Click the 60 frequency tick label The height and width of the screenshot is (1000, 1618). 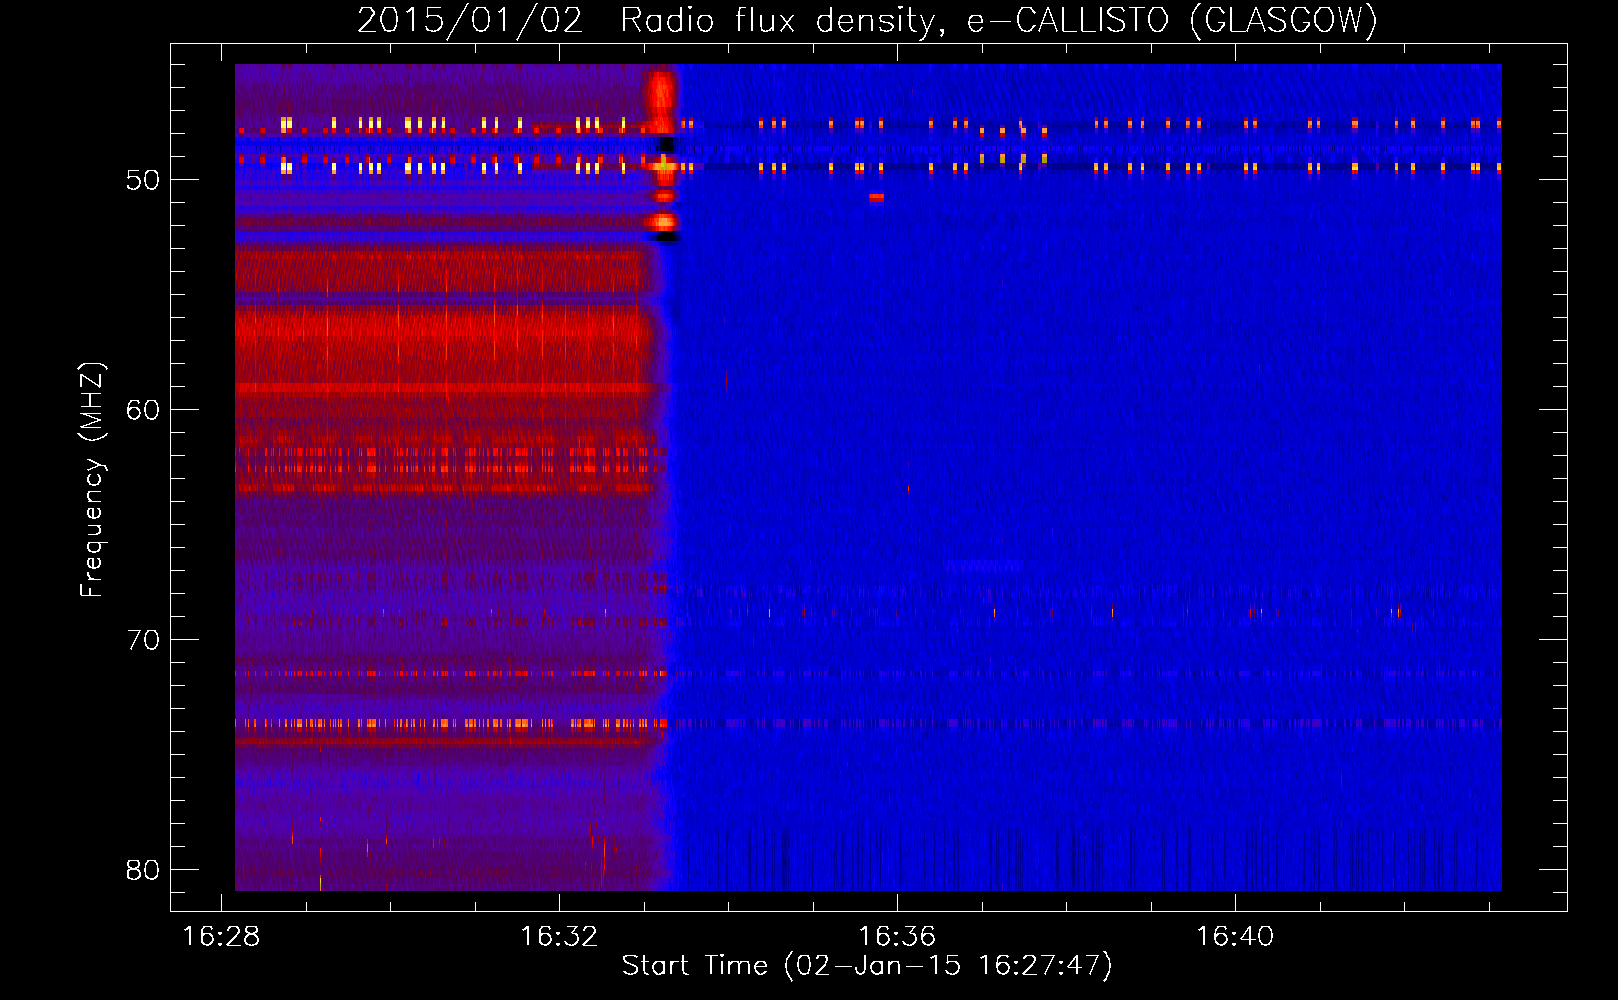point(143,410)
